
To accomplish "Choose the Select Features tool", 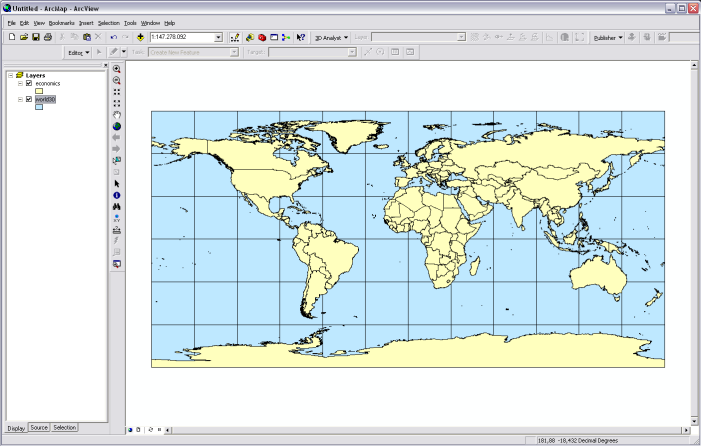I will (x=117, y=160).
